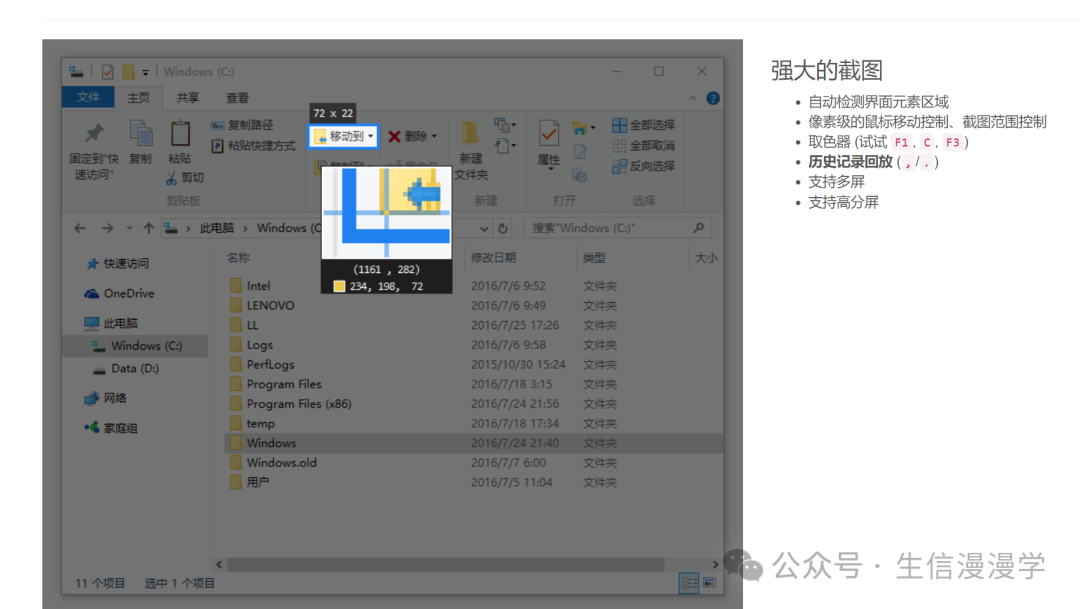Open the blue help question mark
This screenshot has width=1080, height=609.
pyautogui.click(x=713, y=98)
